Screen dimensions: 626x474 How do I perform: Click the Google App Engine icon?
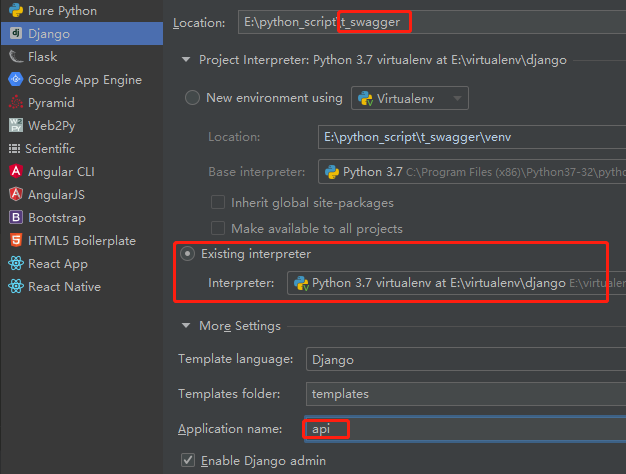[16, 79]
